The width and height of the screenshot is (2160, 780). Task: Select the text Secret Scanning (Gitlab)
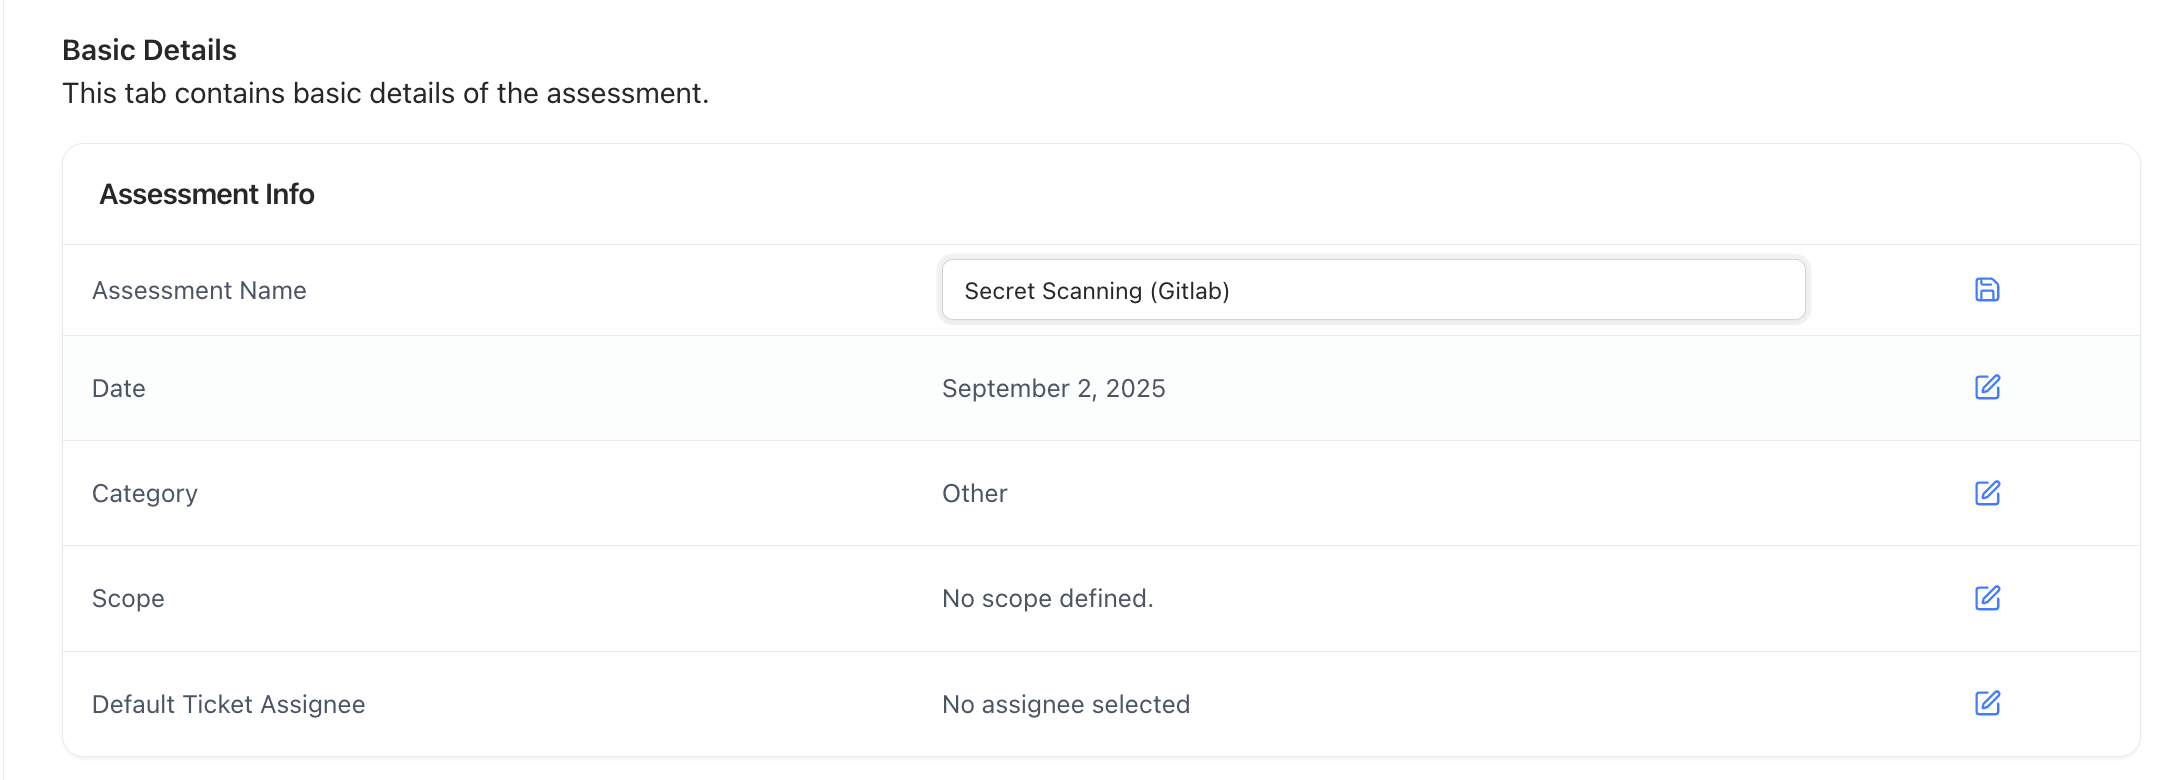coord(1097,291)
